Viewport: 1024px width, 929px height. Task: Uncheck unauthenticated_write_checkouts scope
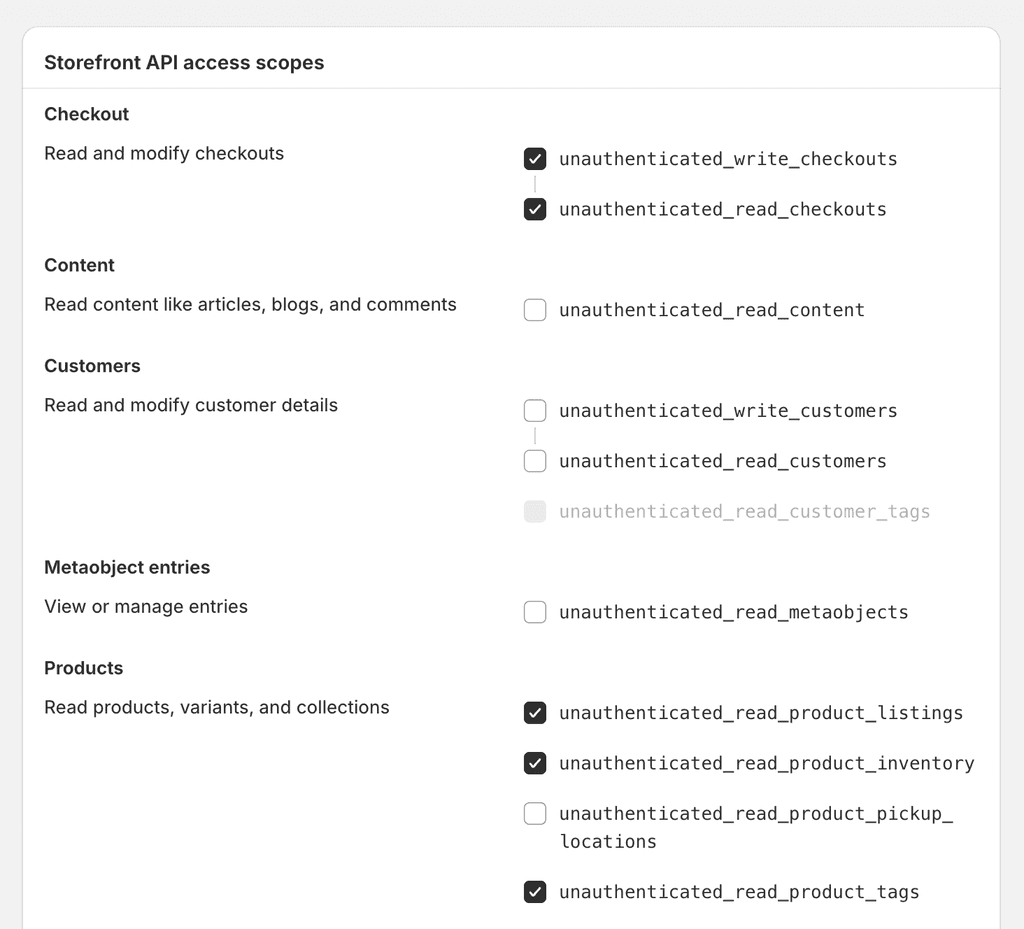[535, 158]
